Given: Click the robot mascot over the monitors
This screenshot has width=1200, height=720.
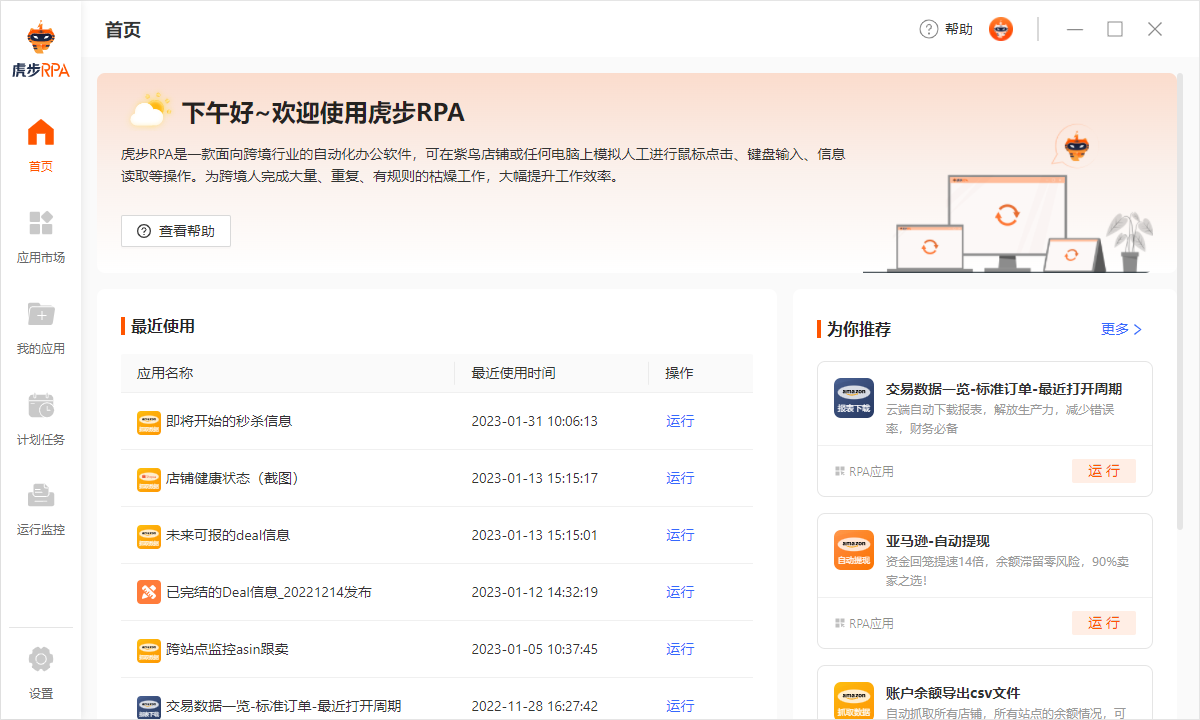Looking at the screenshot, I should tap(1076, 146).
